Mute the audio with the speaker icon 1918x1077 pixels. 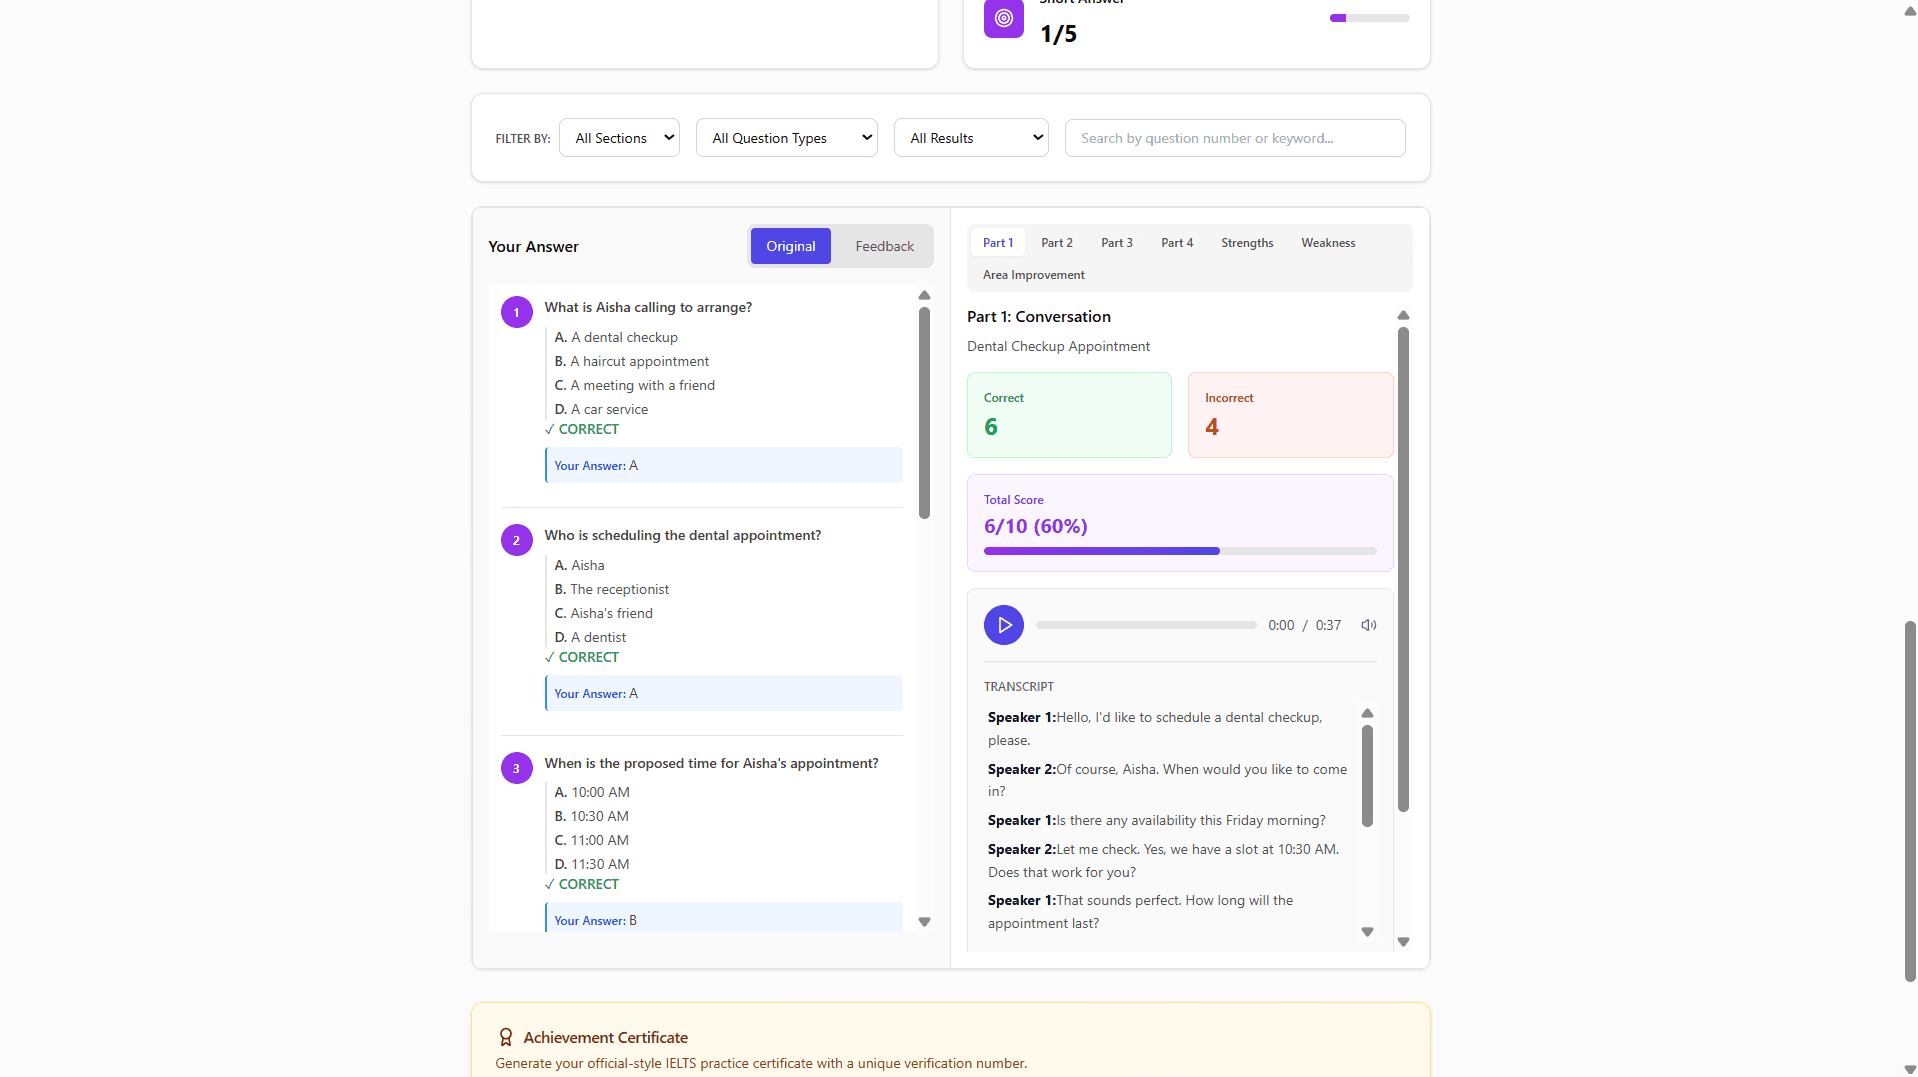(1369, 625)
